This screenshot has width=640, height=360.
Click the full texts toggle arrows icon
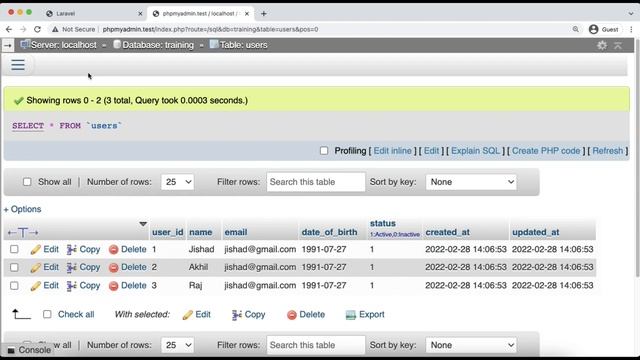[x=23, y=233]
